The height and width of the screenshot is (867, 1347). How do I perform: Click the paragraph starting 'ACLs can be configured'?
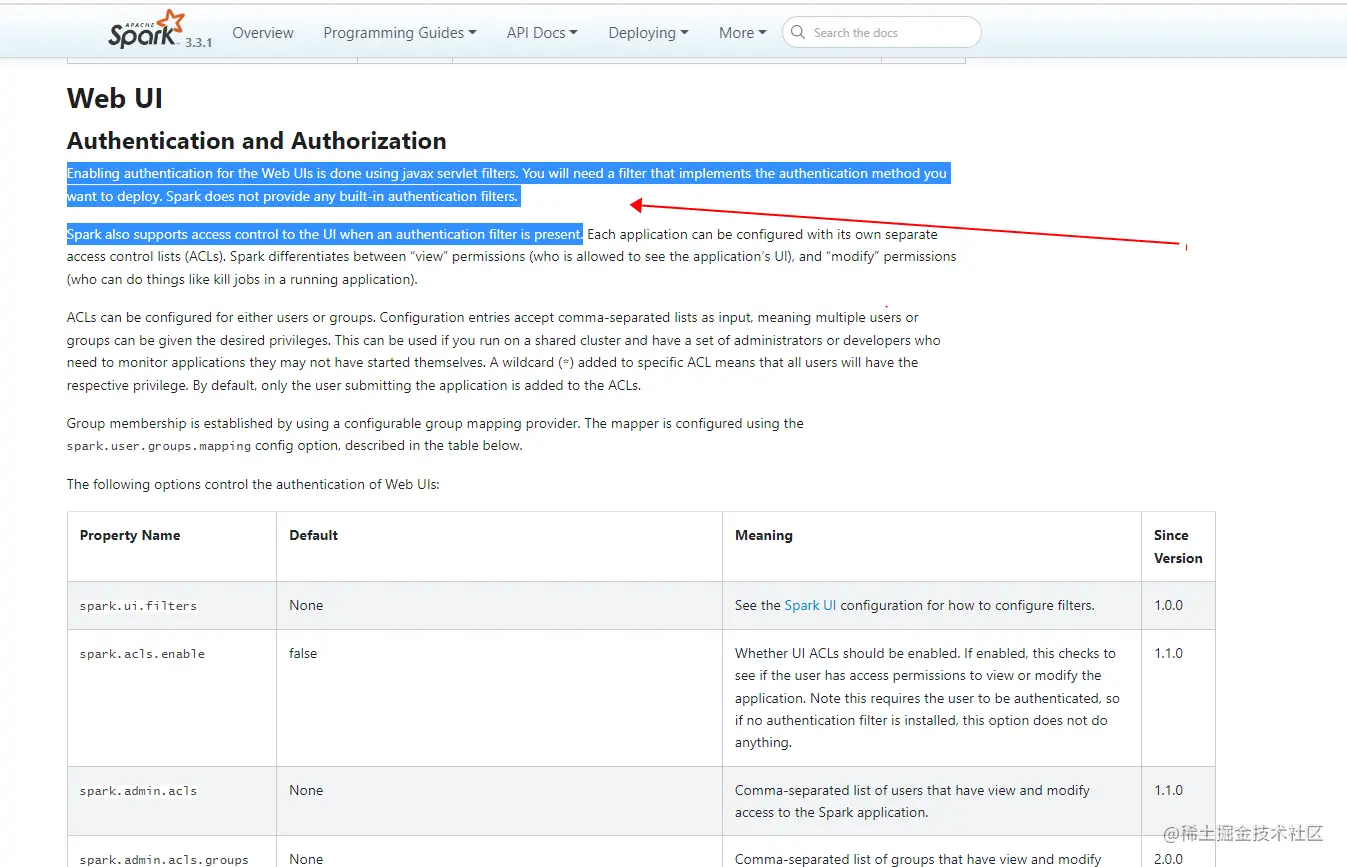[504, 351]
